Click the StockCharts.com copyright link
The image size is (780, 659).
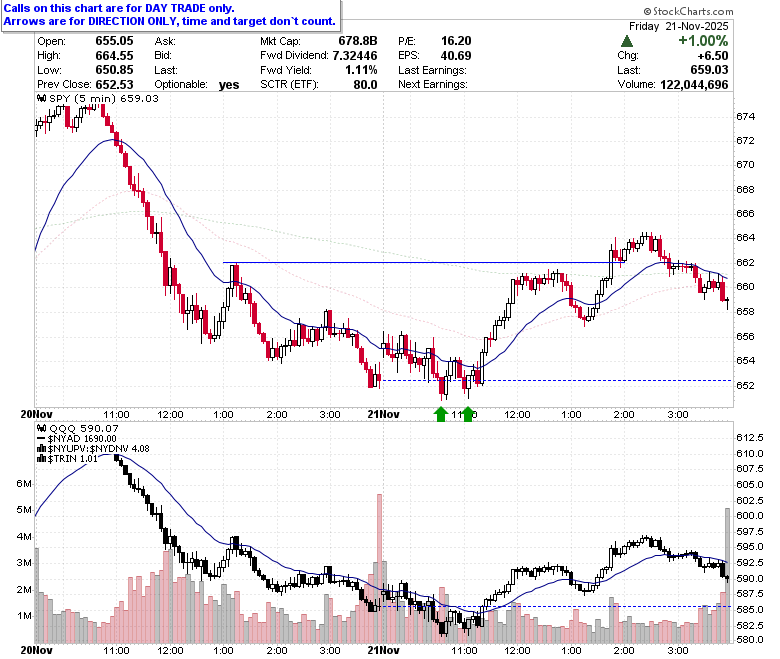(x=688, y=11)
